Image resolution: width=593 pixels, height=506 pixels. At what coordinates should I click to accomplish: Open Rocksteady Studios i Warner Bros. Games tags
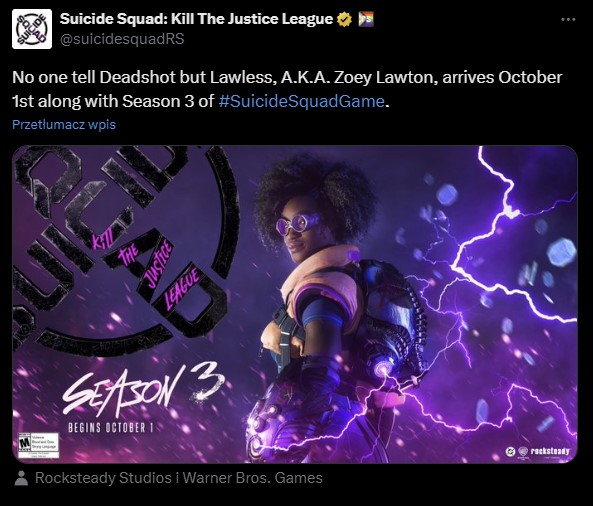(179, 478)
